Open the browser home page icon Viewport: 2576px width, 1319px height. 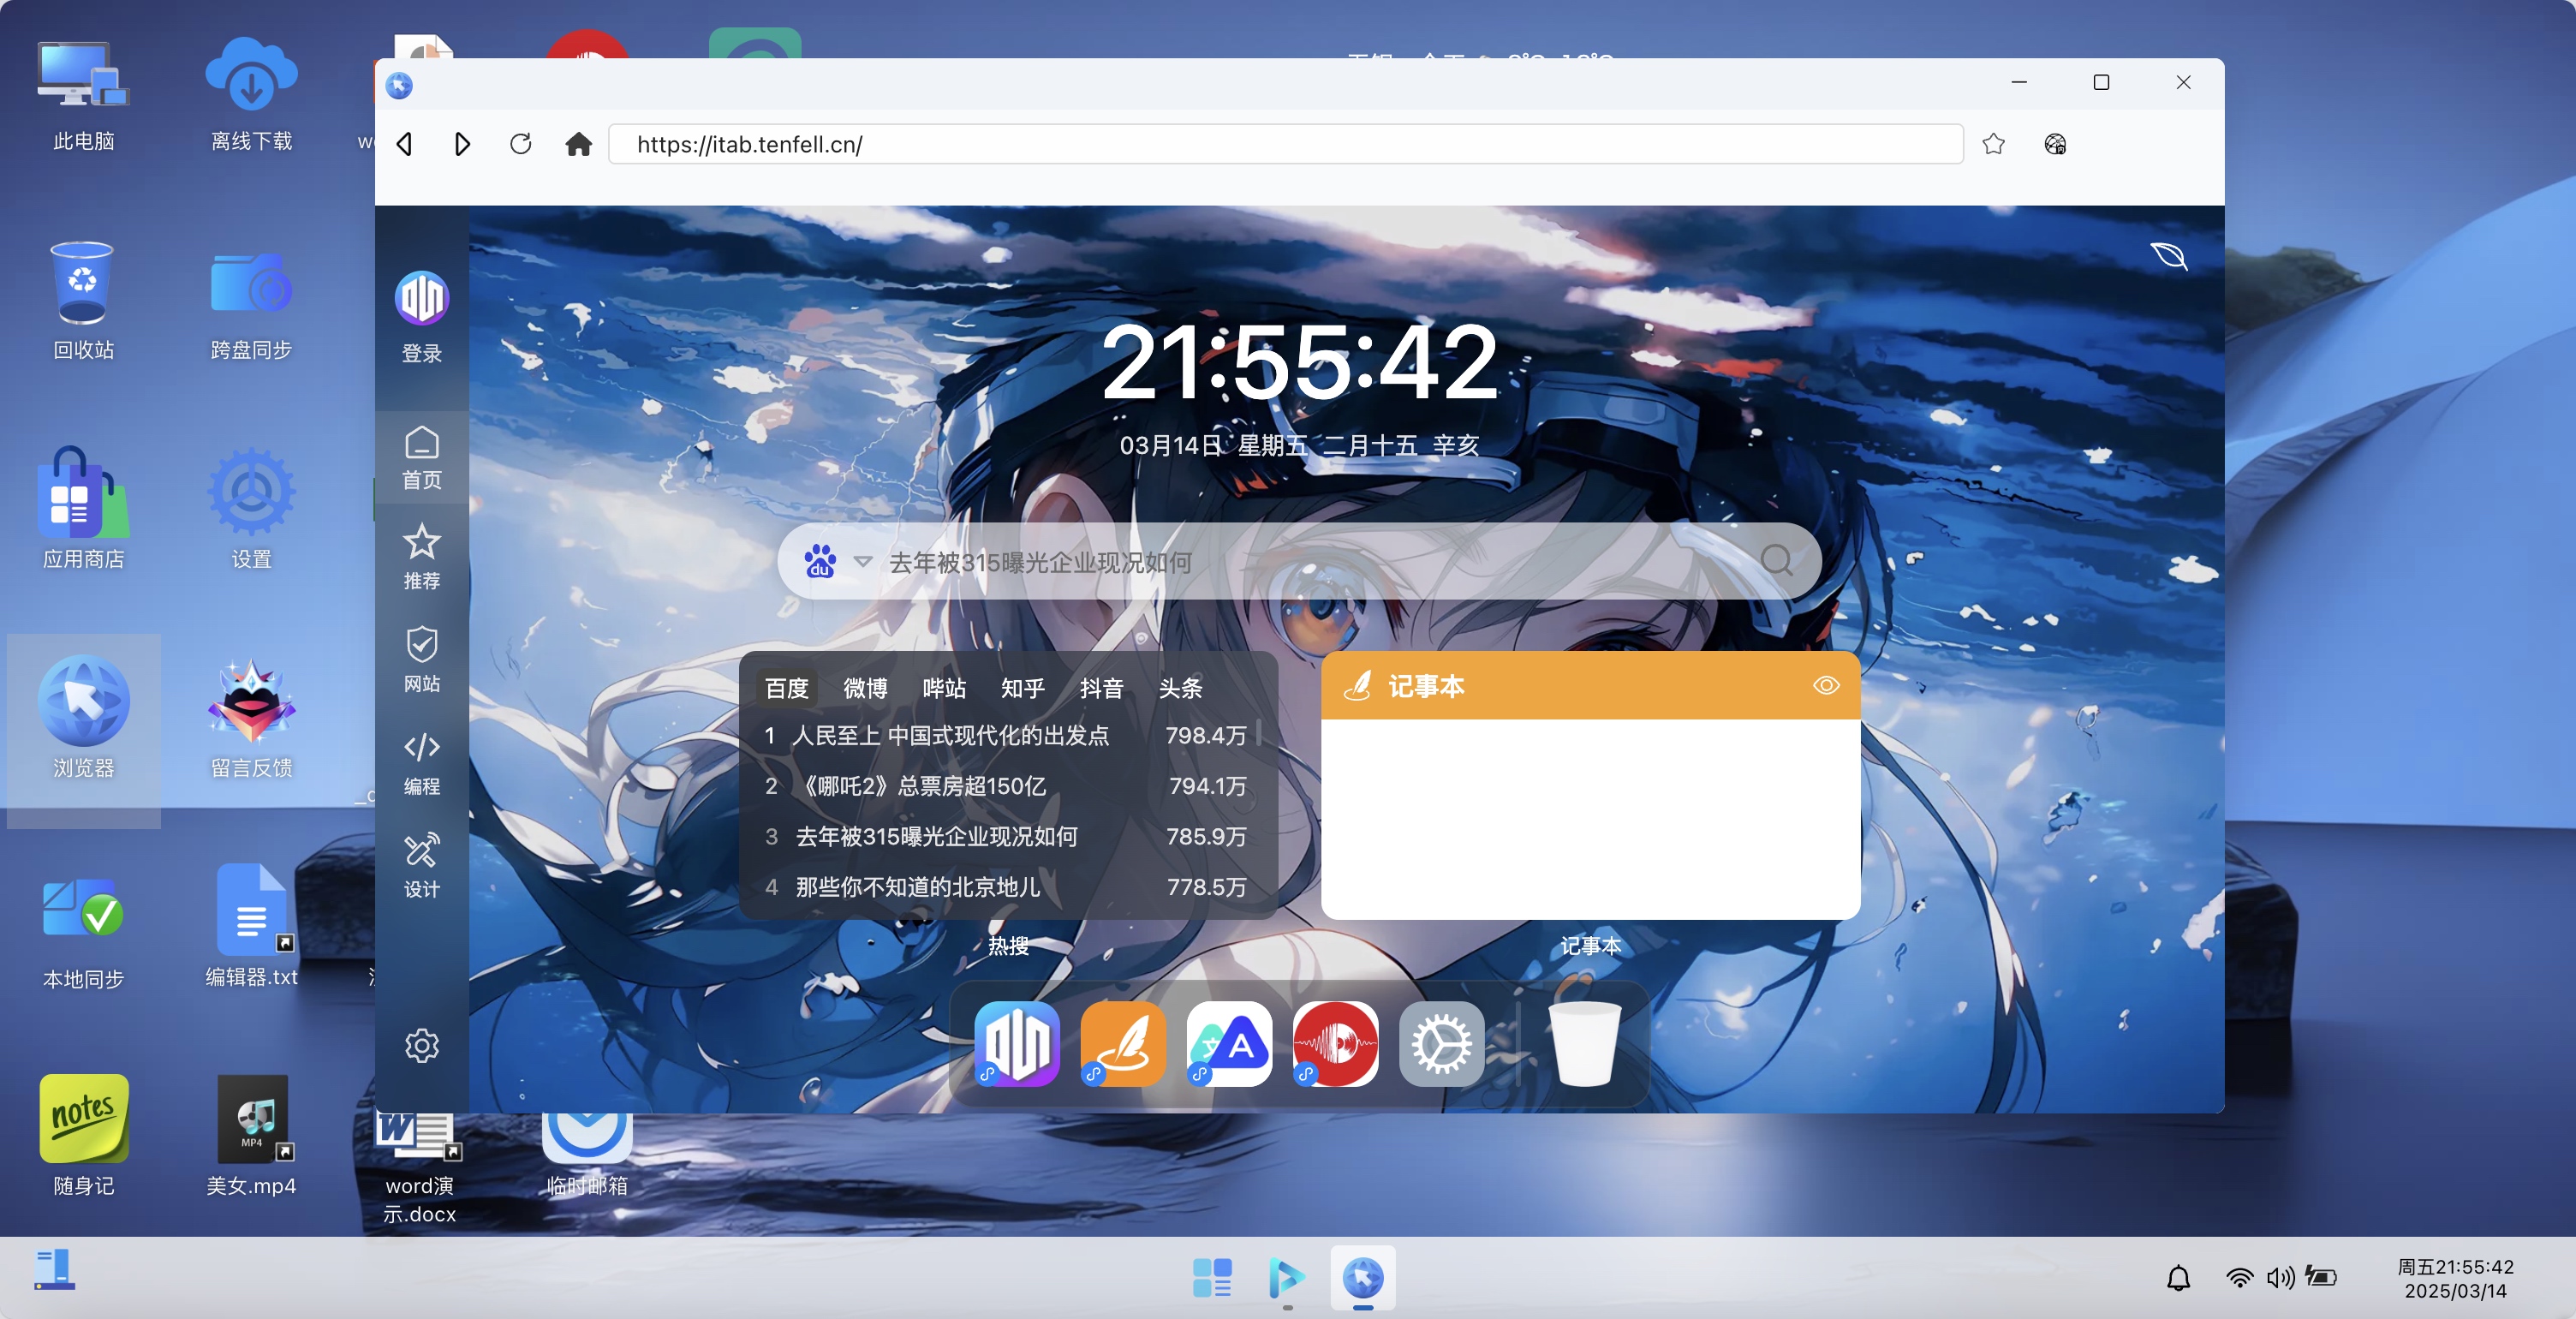(x=578, y=144)
